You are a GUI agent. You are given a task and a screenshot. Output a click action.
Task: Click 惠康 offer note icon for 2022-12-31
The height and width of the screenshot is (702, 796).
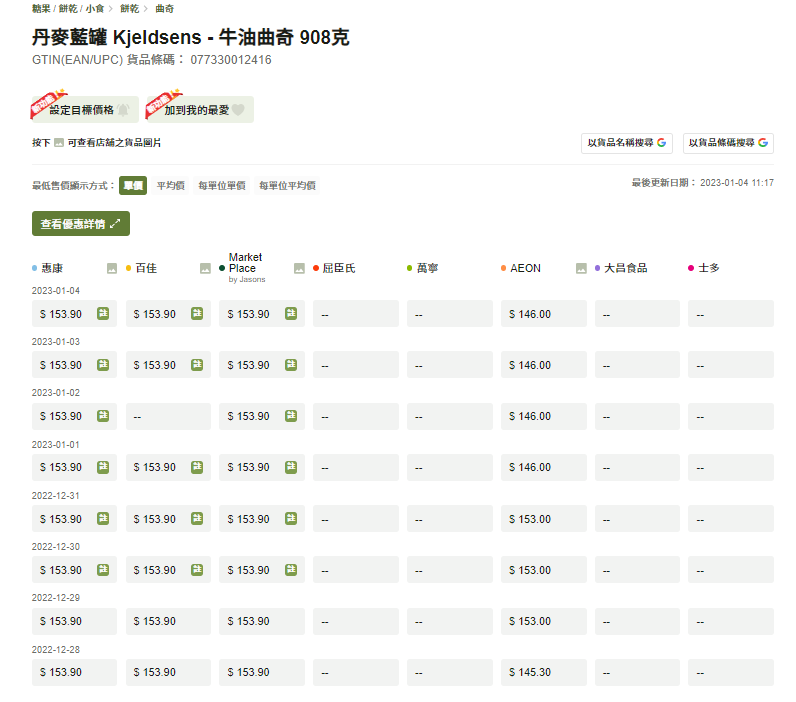point(103,518)
